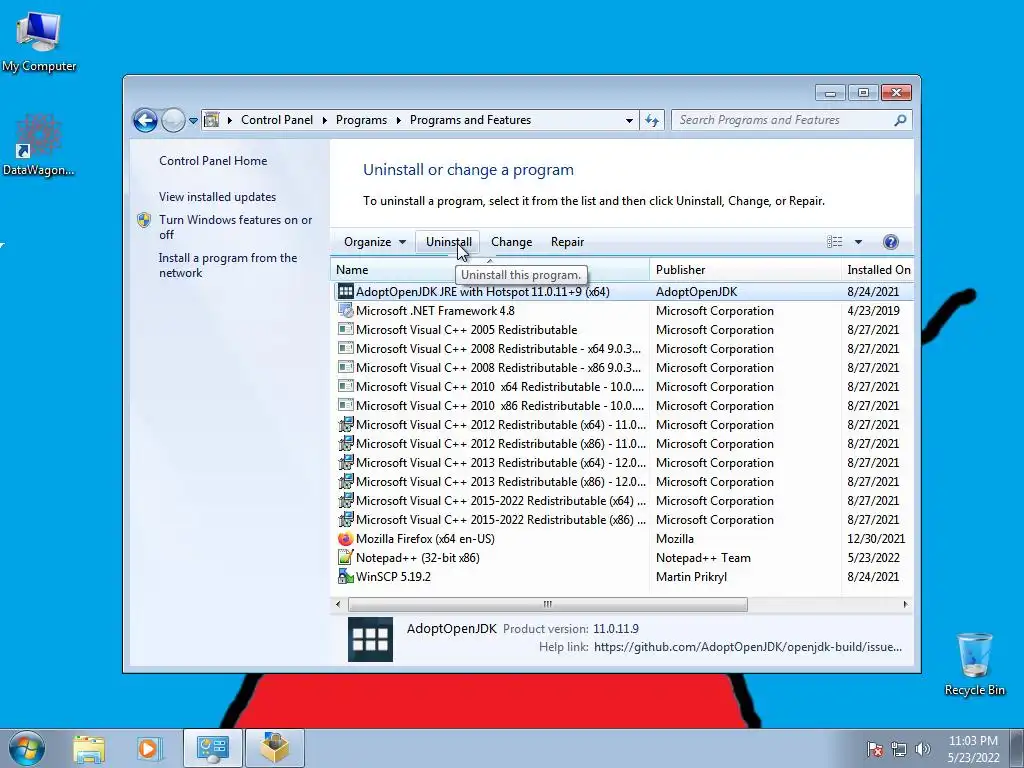Expand the root arrow before Control Panel breadcrumb
1024x768 pixels.
[x=230, y=120]
